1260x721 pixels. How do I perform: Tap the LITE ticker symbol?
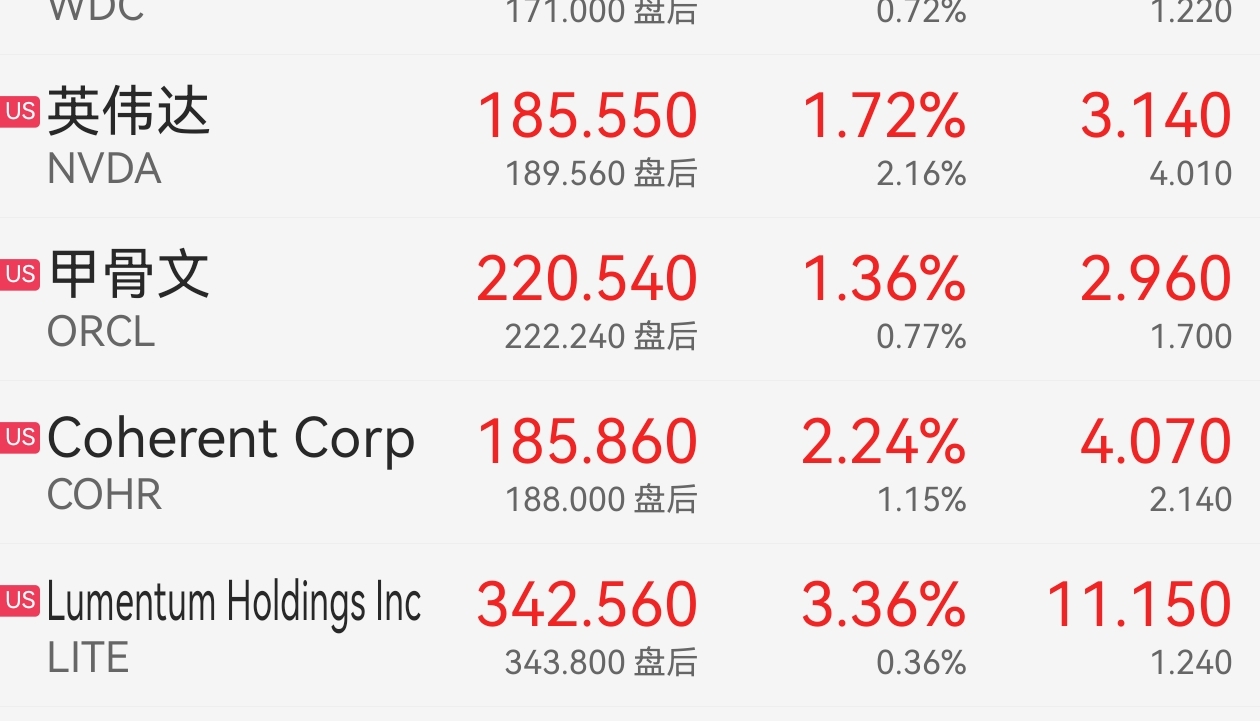[x=88, y=658]
